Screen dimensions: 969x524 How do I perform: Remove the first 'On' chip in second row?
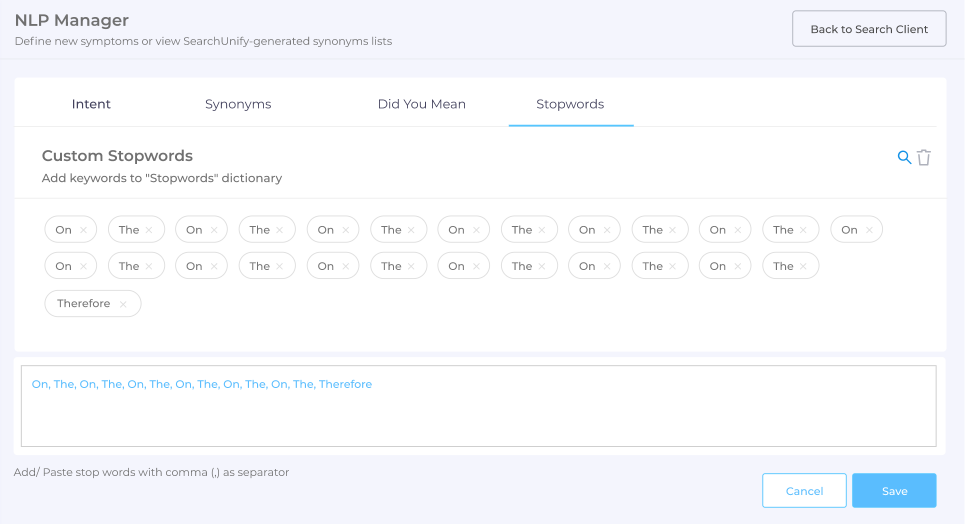click(x=84, y=267)
